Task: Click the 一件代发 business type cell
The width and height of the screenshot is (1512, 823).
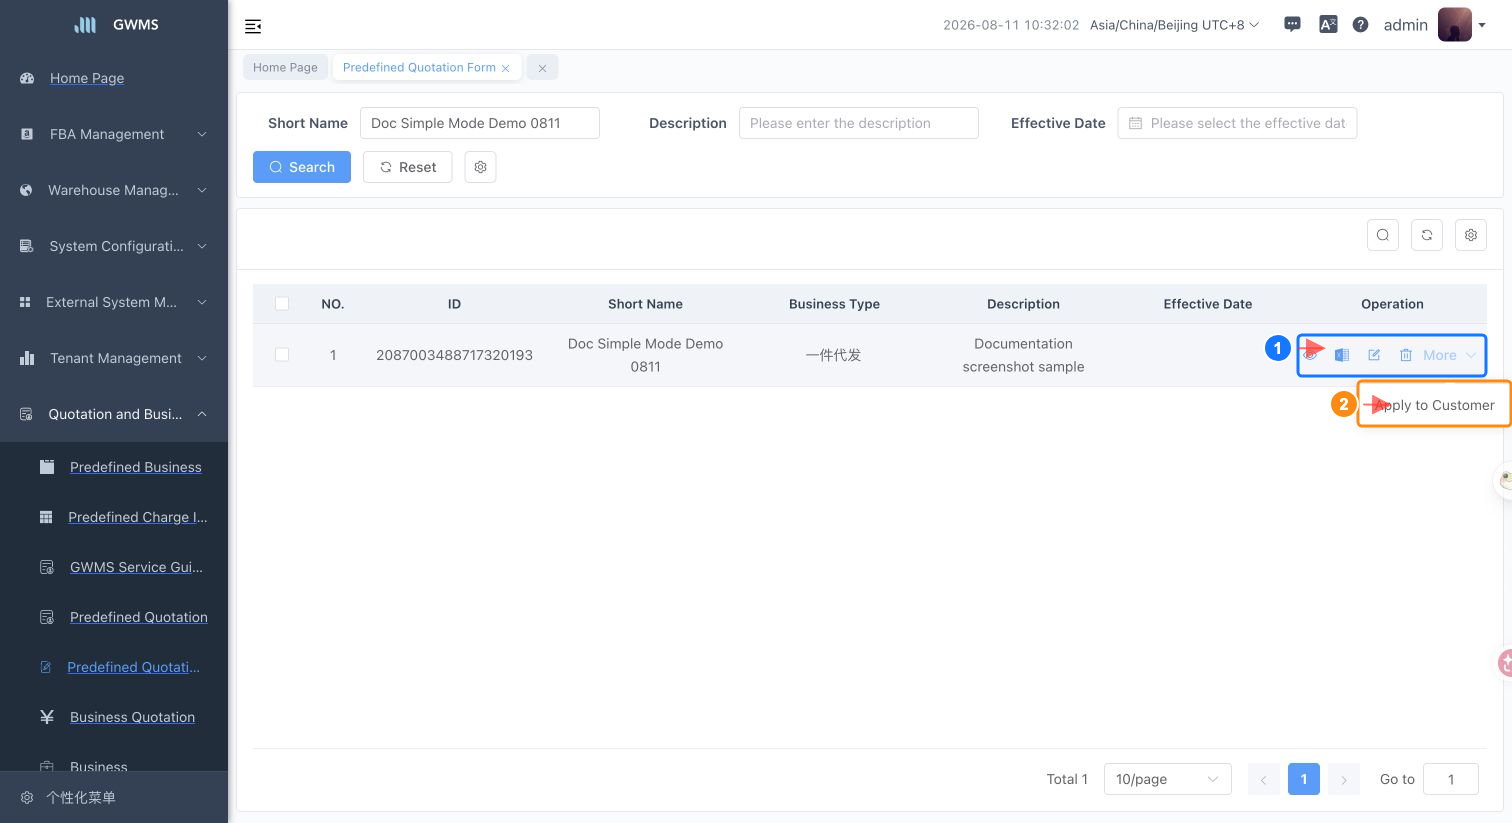Action: (x=834, y=355)
